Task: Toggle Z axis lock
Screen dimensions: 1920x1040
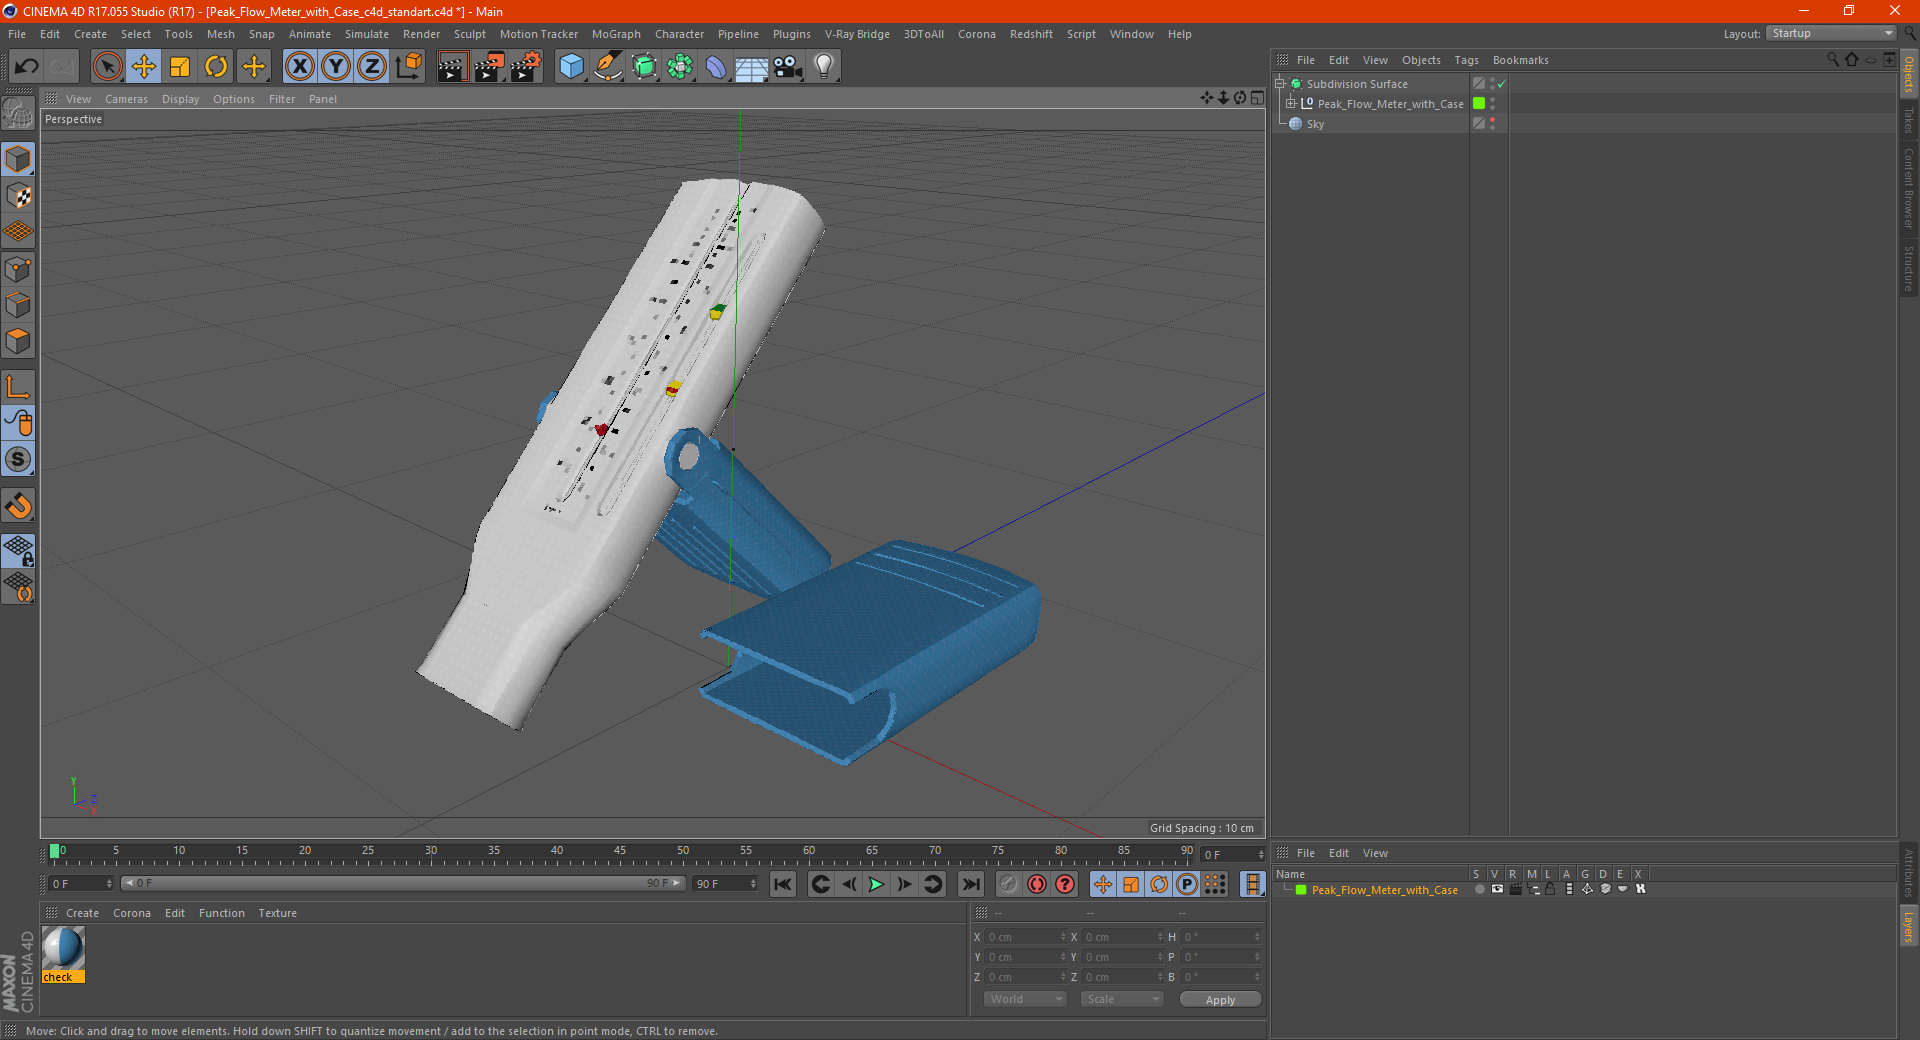Action: (x=372, y=67)
